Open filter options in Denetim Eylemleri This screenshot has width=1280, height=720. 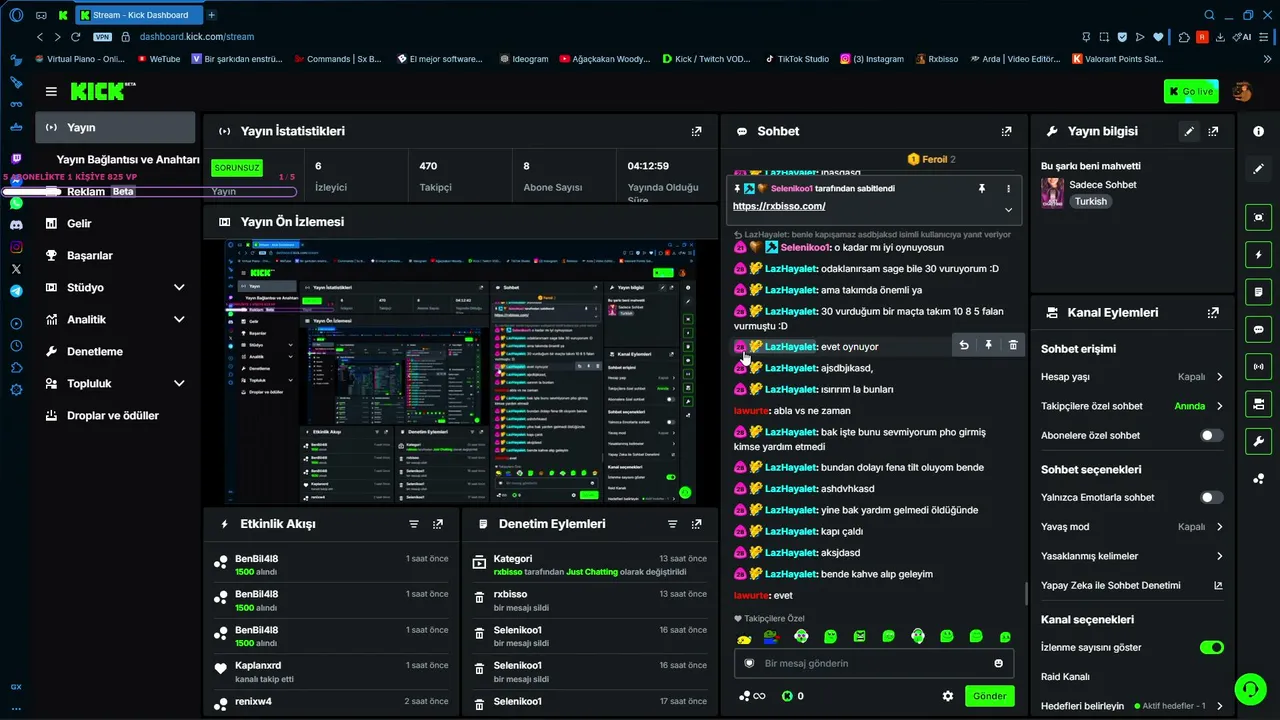tap(673, 524)
